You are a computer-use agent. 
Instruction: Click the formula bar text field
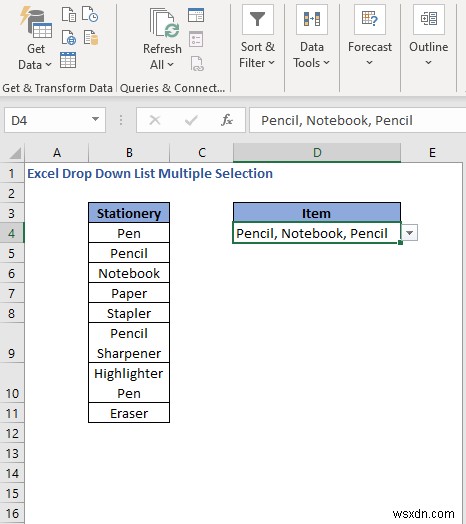357,120
